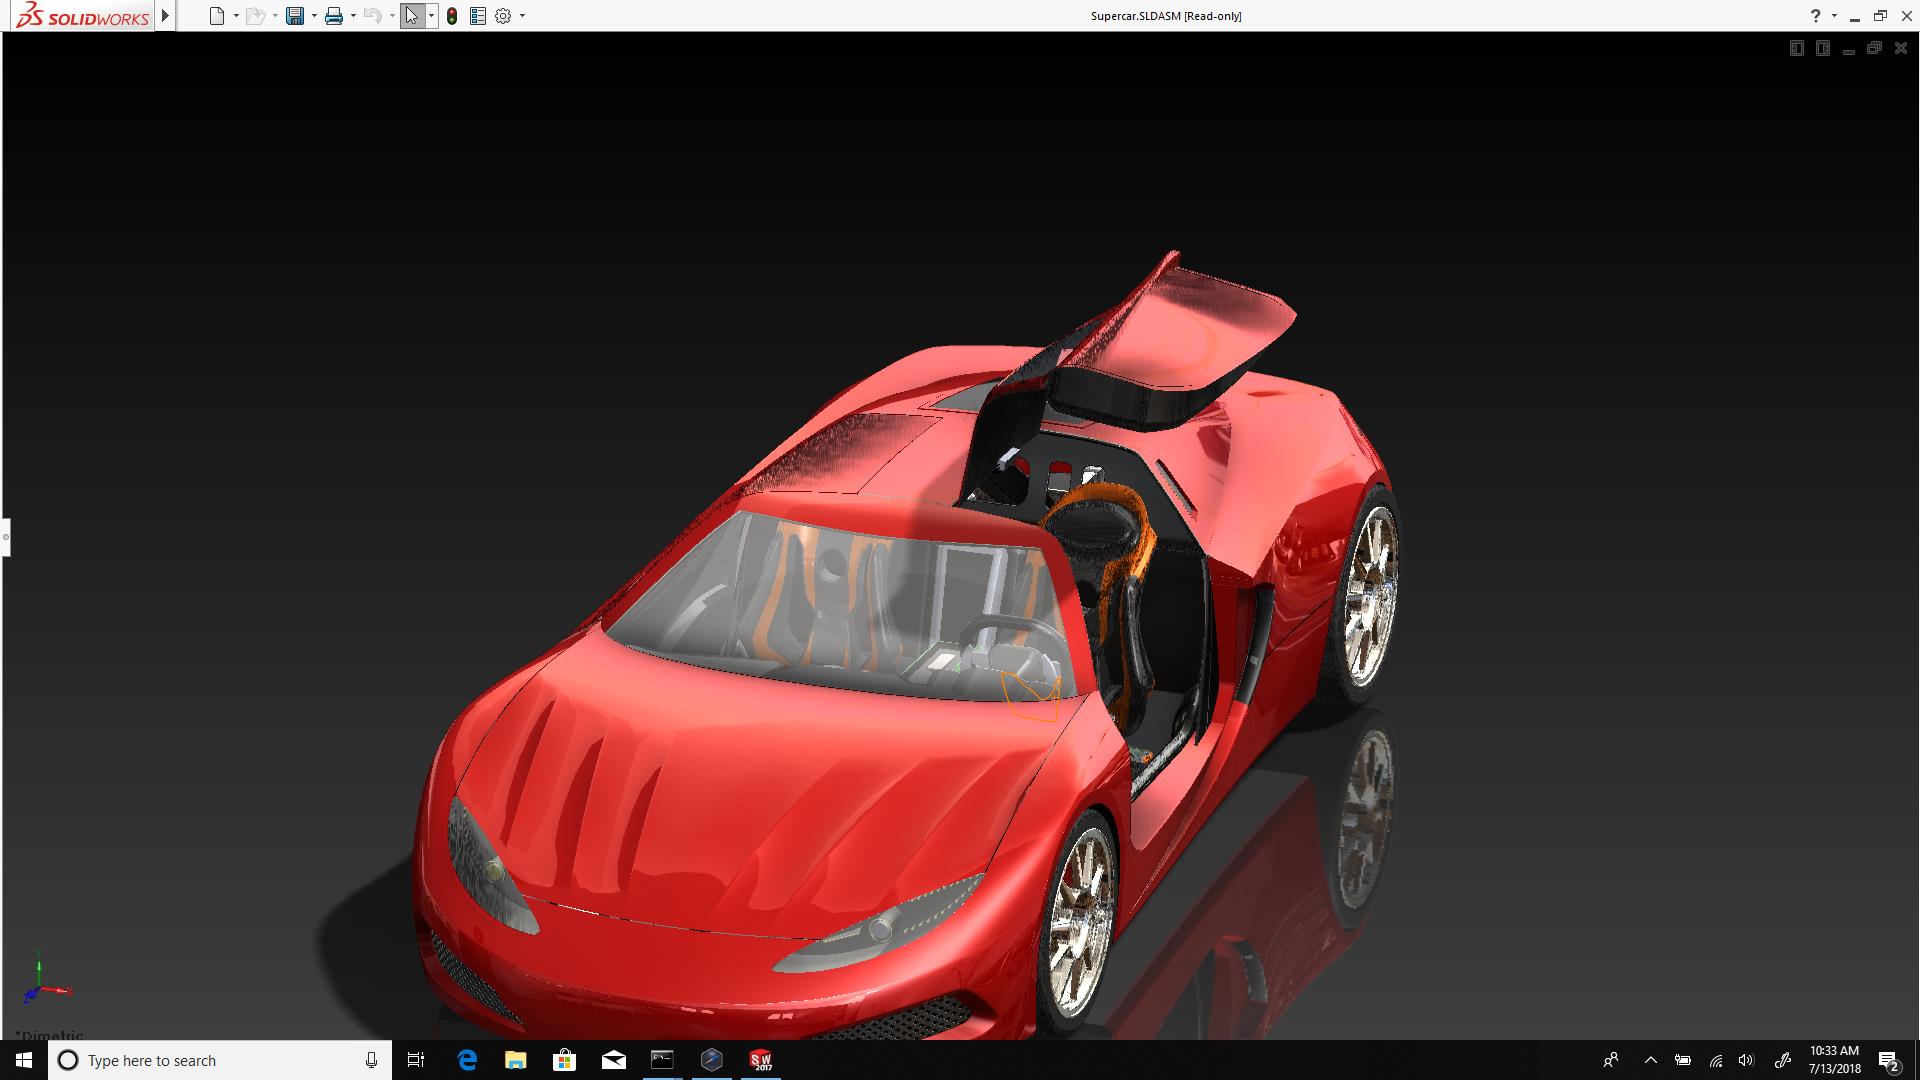The height and width of the screenshot is (1080, 1920).
Task: Open the Windows Task View button
Action: click(x=416, y=1060)
